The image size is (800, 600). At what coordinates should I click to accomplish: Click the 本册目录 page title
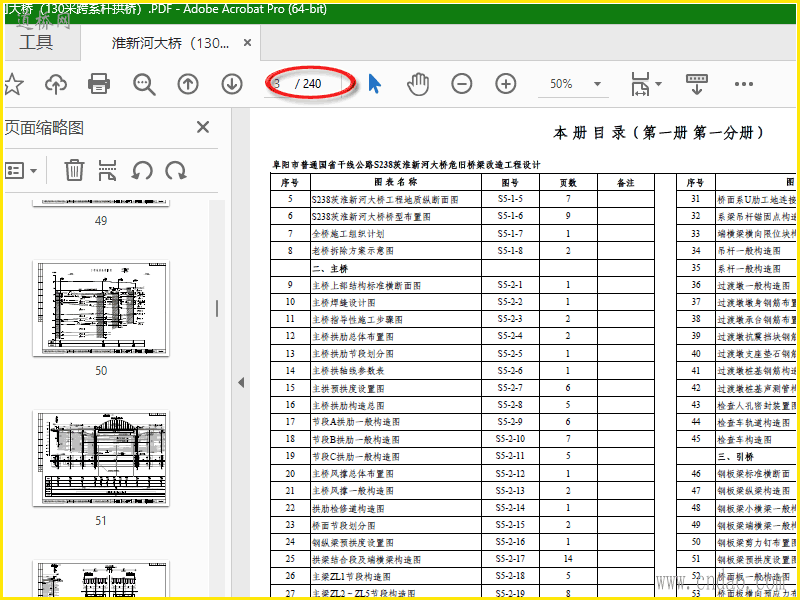(659, 133)
